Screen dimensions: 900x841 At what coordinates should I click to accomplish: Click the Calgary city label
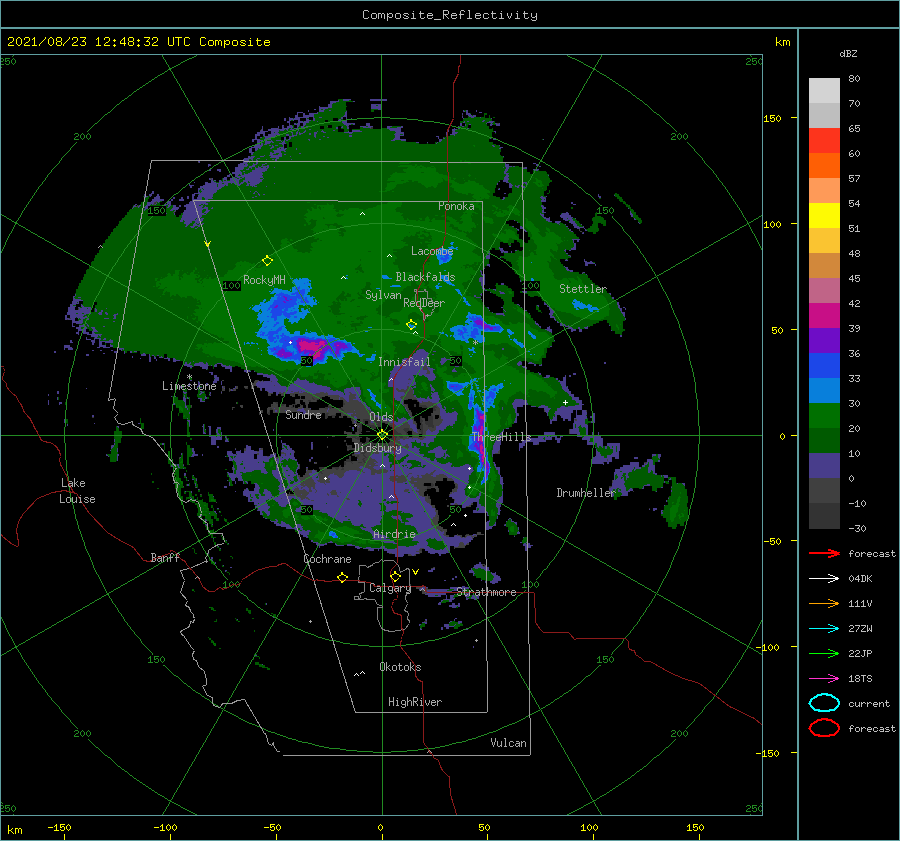coord(390,588)
